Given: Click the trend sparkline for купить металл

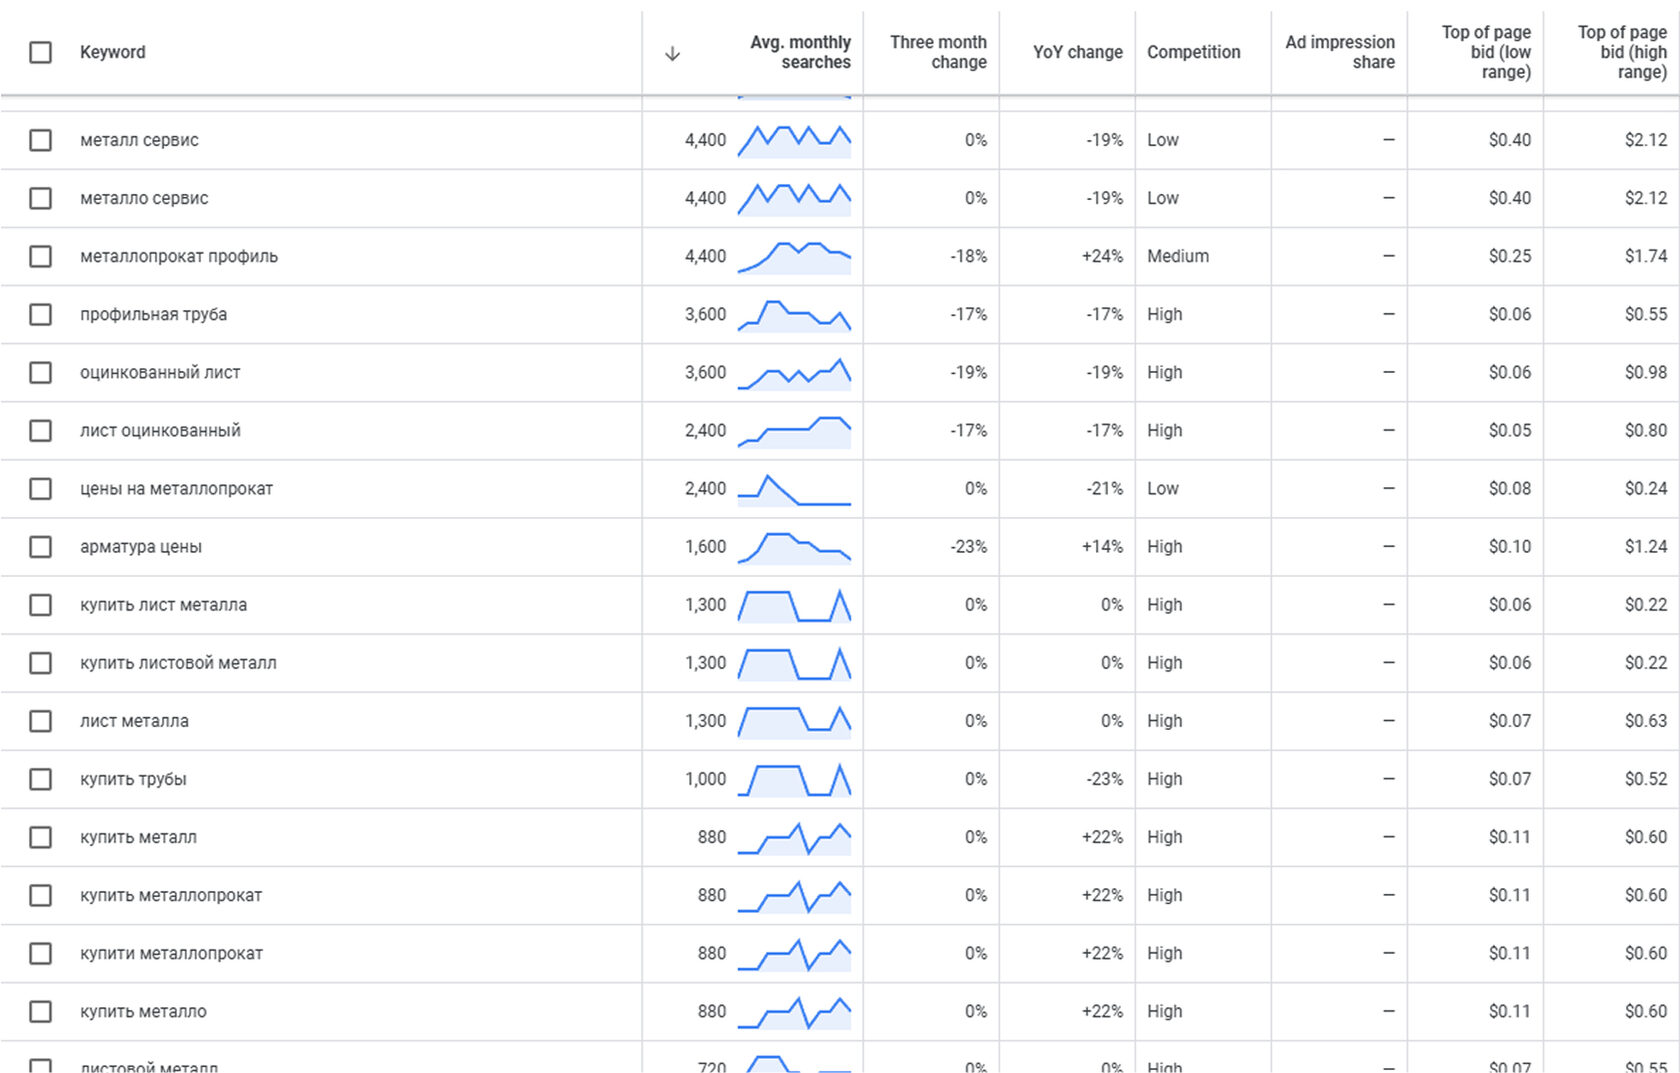Looking at the screenshot, I should point(794,837).
